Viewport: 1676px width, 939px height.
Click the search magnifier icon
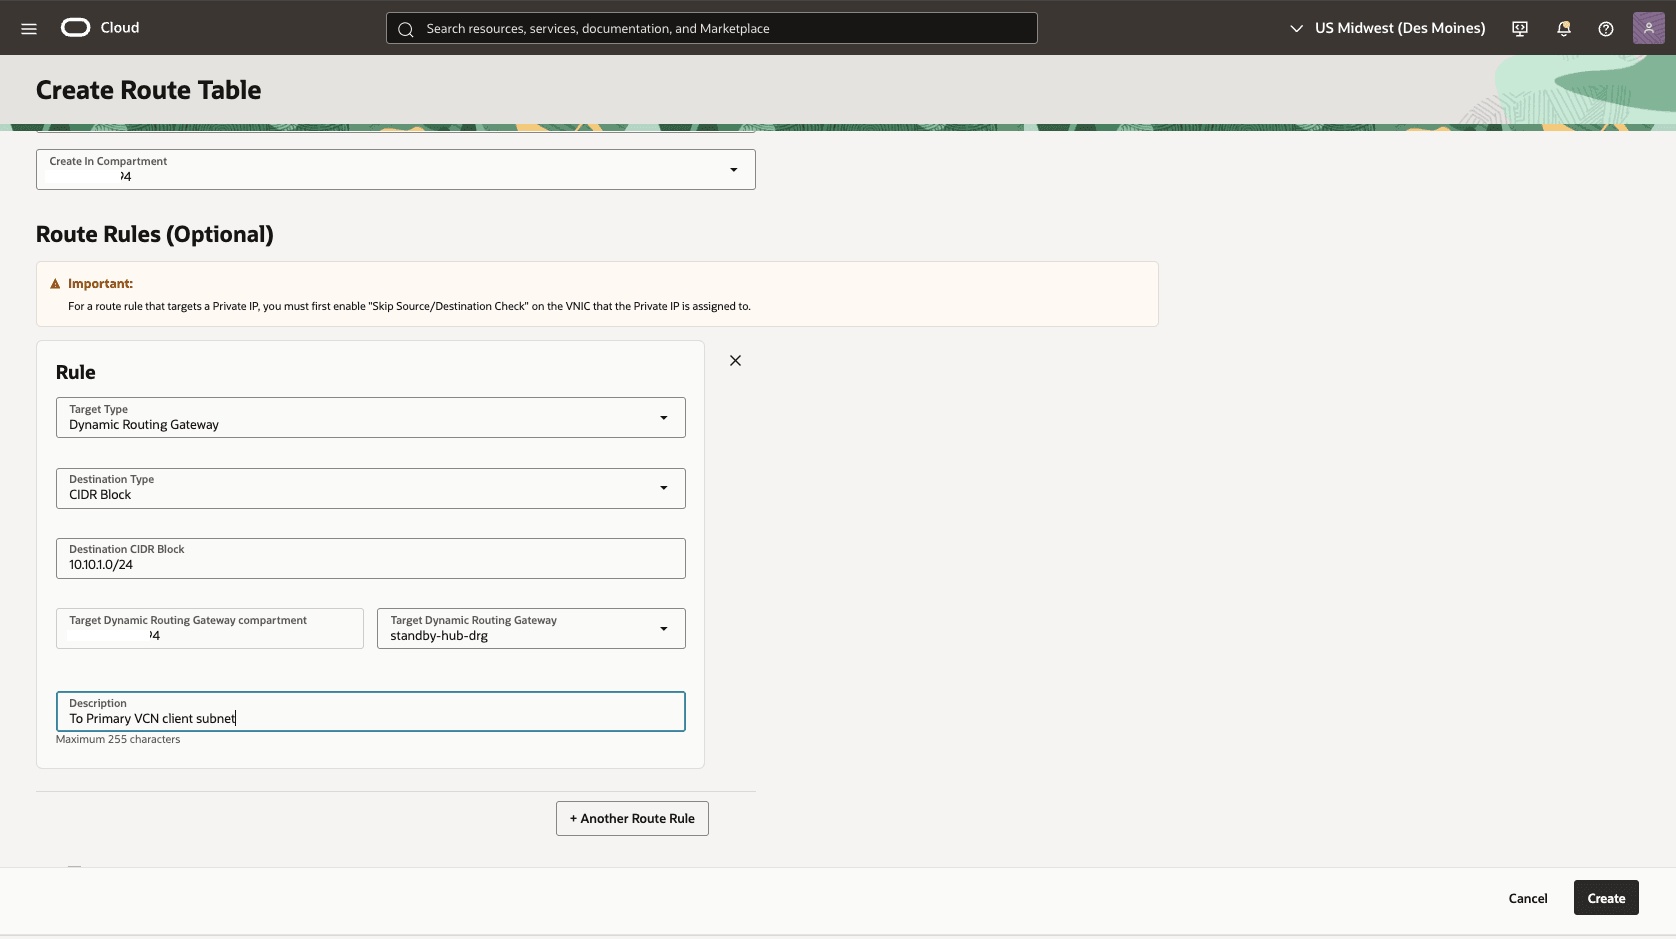tap(406, 29)
